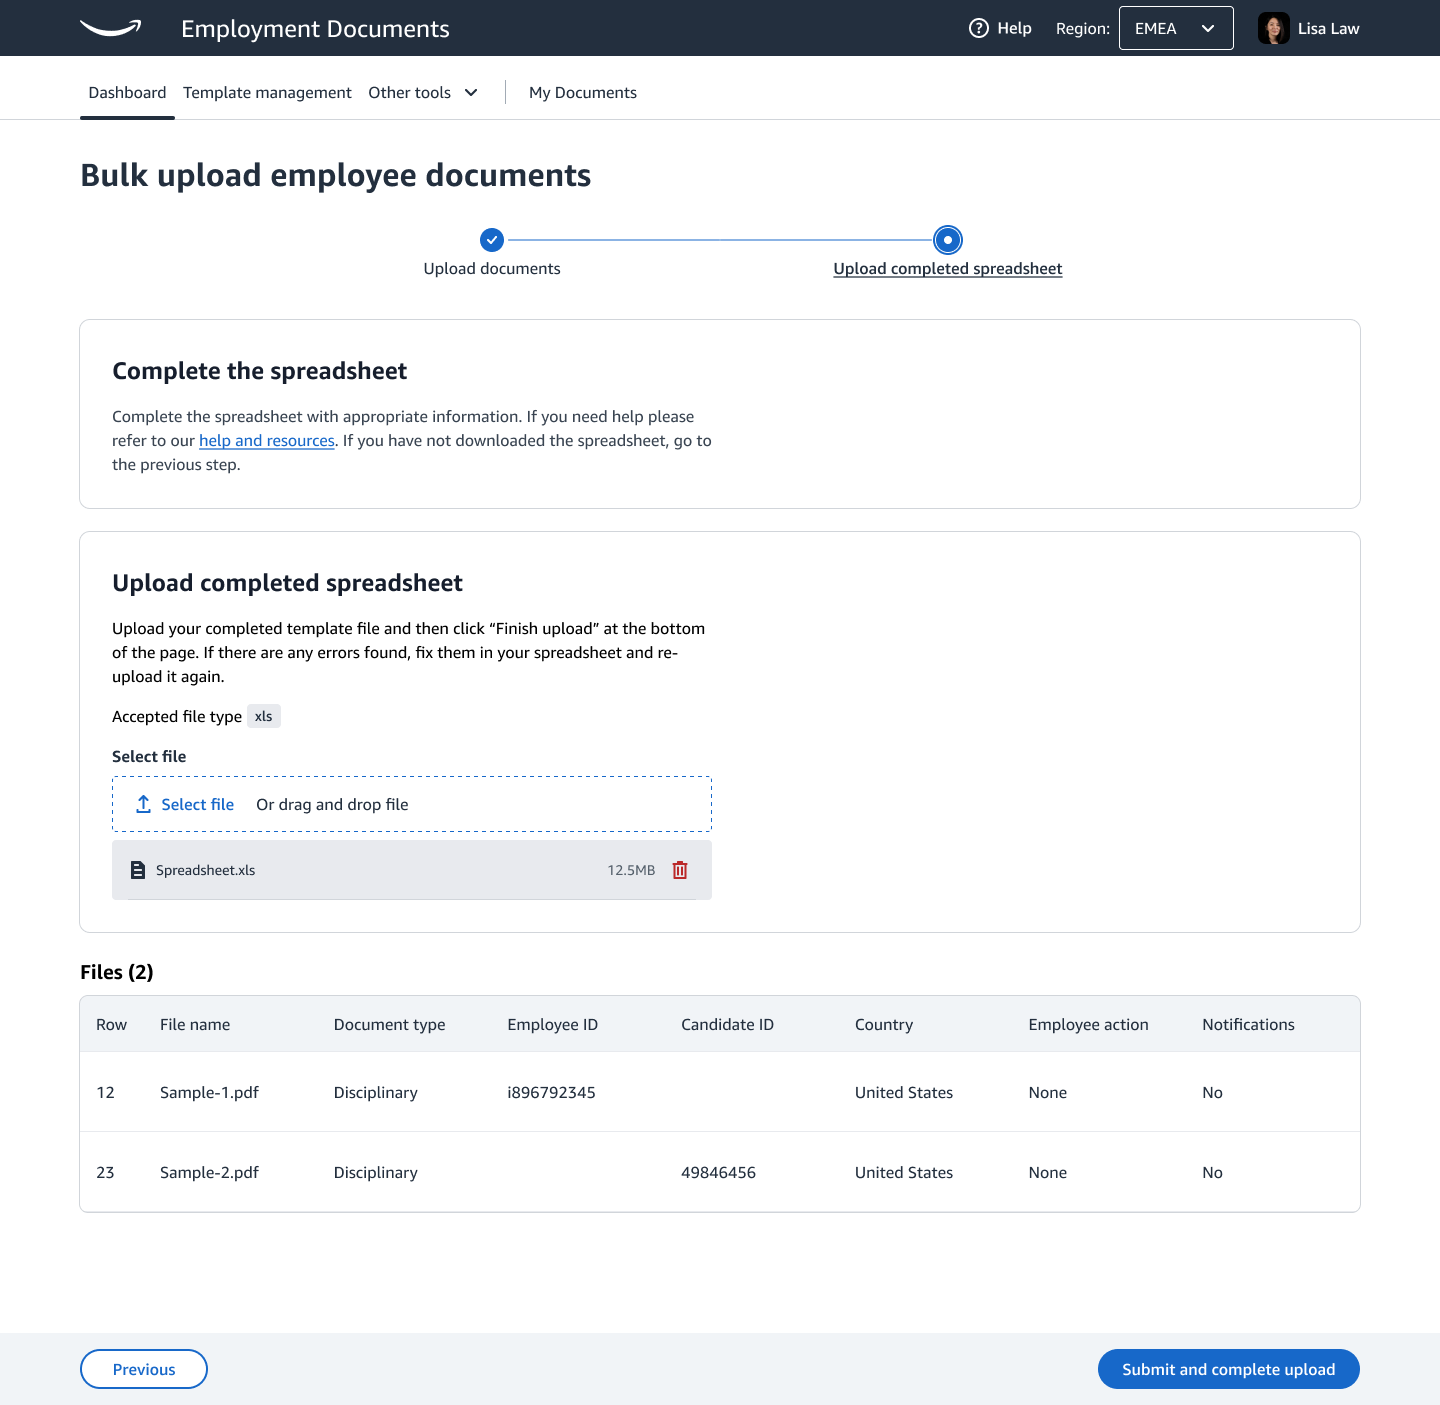The width and height of the screenshot is (1440, 1405).
Task: Click the Amazon smile logo
Action: tap(111, 28)
